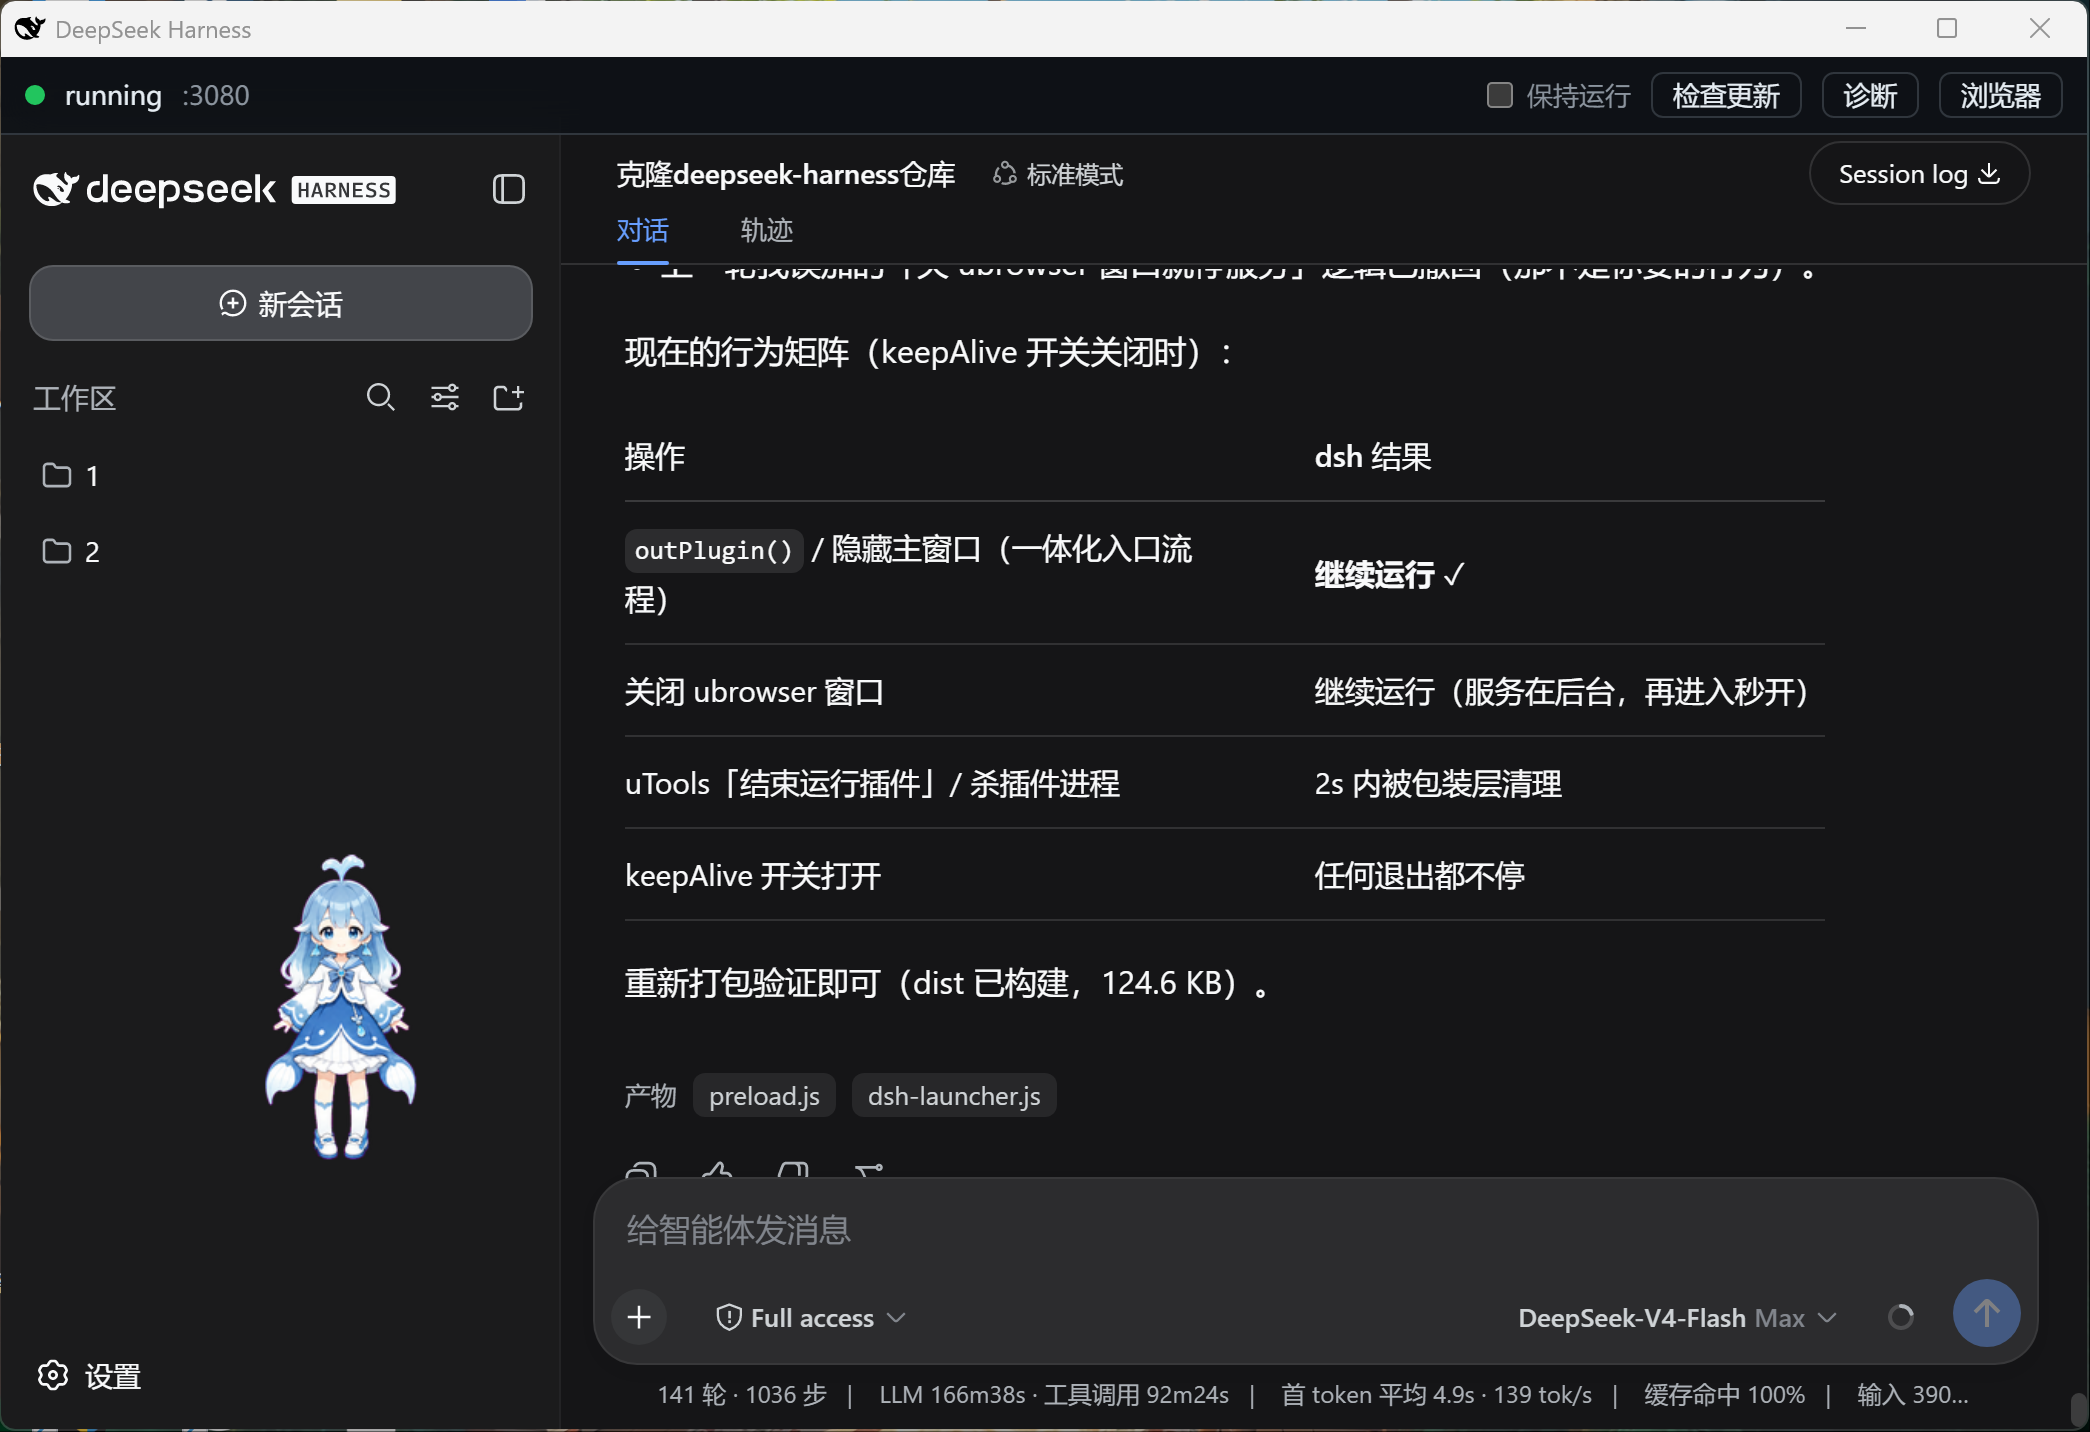Click the 设置 gear icon
Viewport: 2090px width, 1432px height.
(53, 1375)
